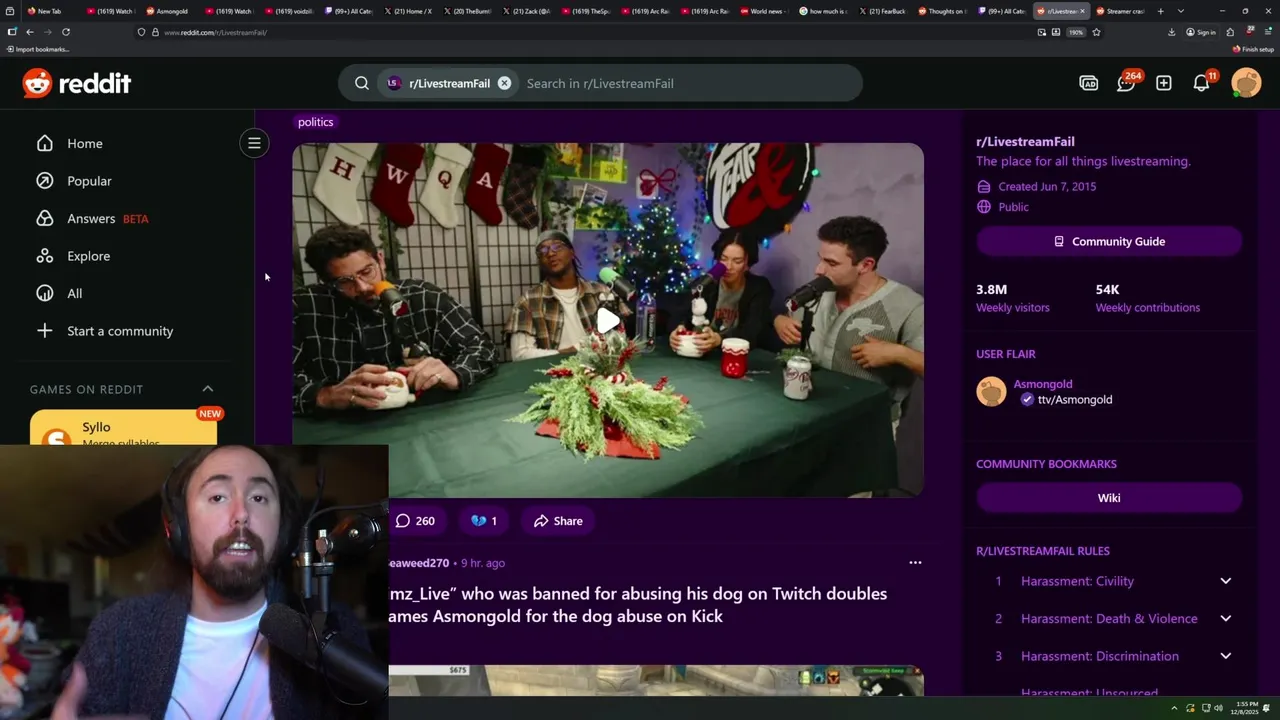This screenshot has width=1280, height=720.
Task: Click the Asmongold user flair avatar
Action: (991, 391)
